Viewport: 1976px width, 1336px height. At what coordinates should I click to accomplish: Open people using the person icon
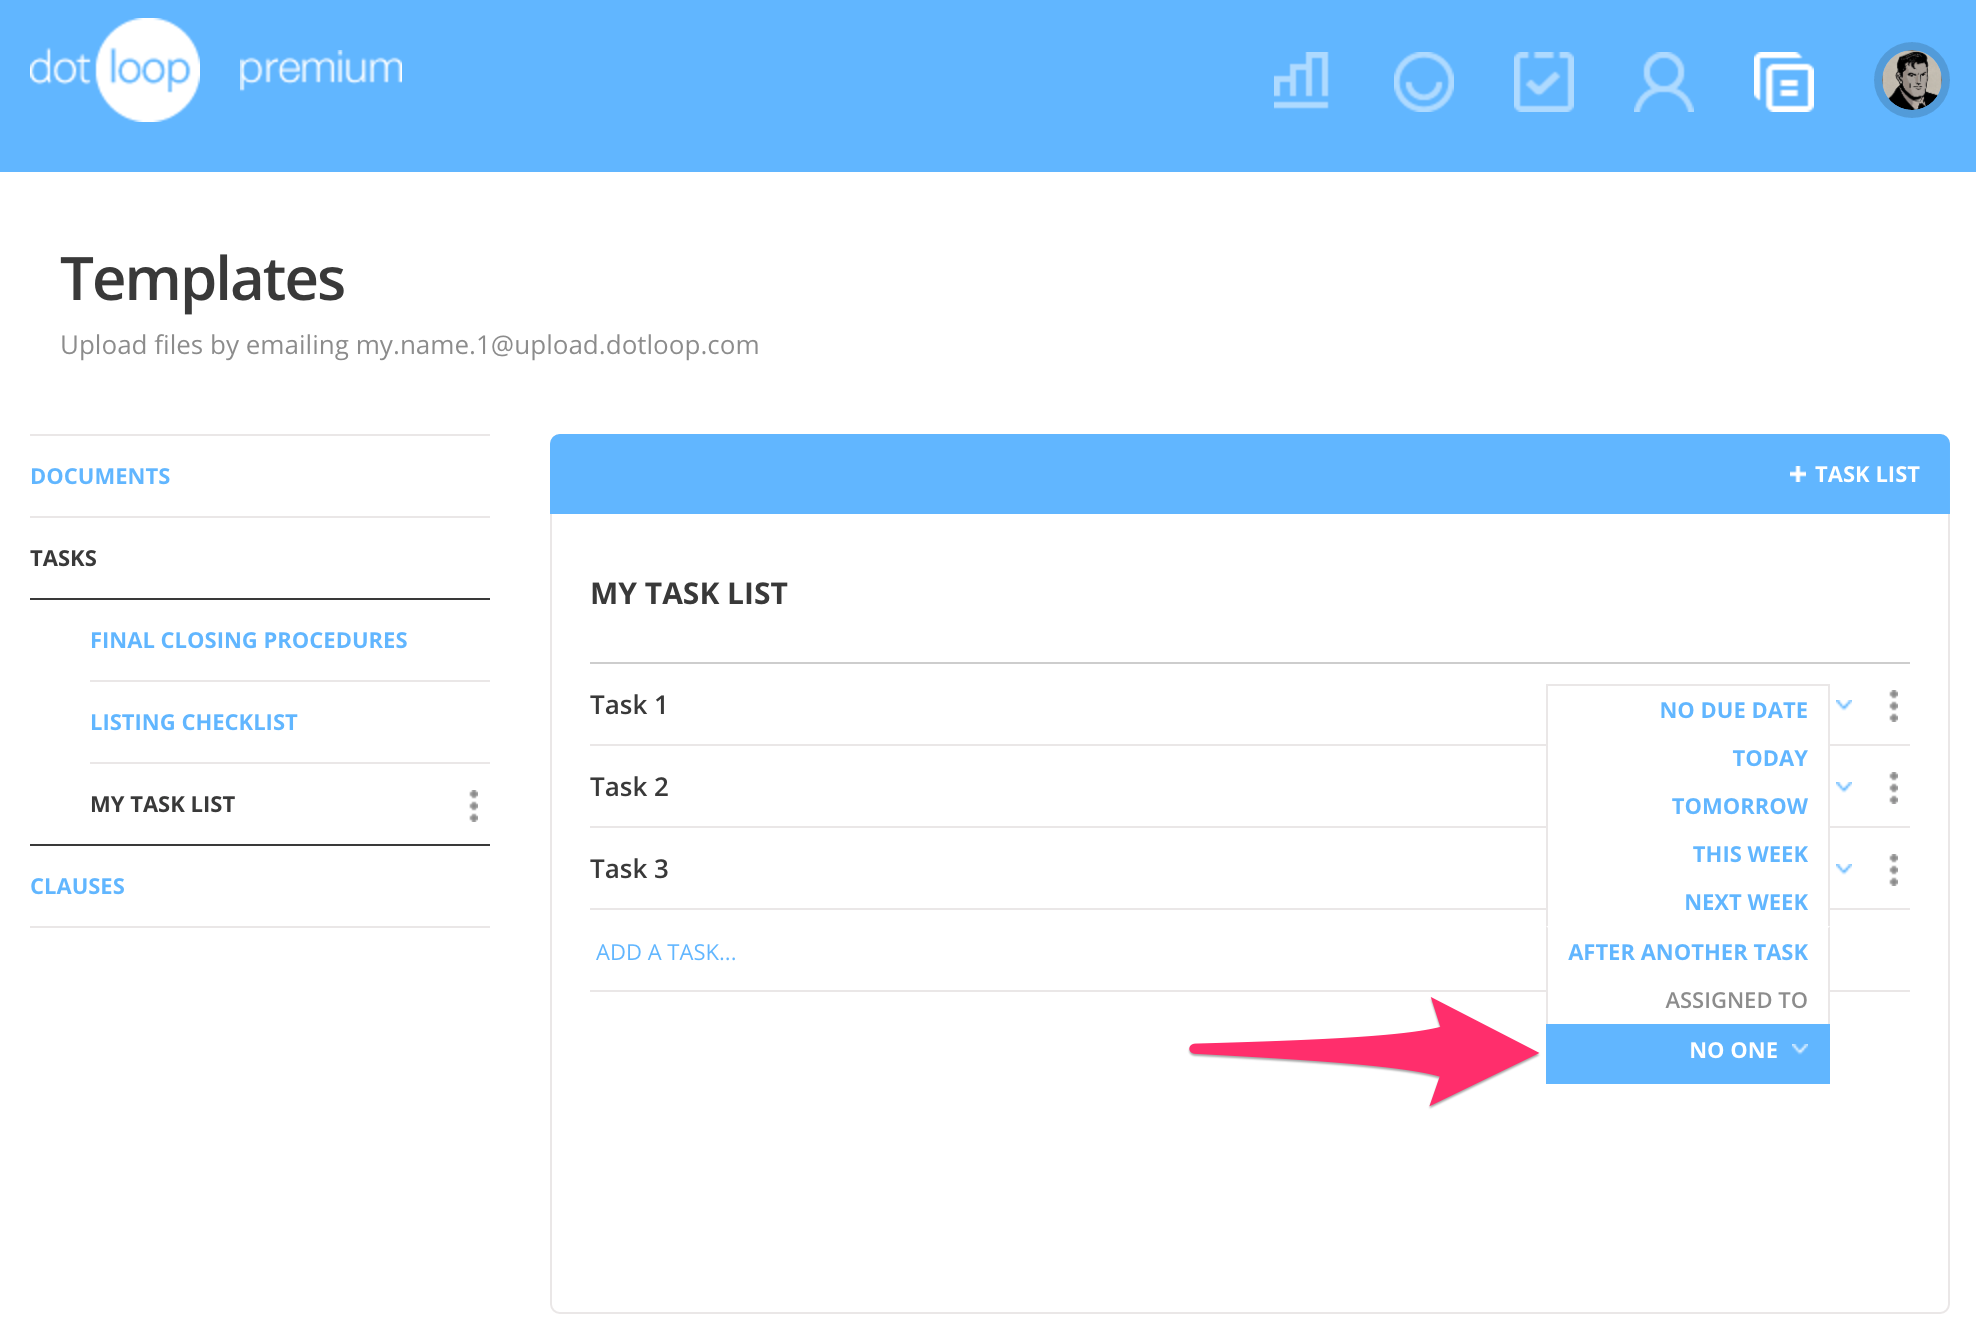click(1663, 80)
